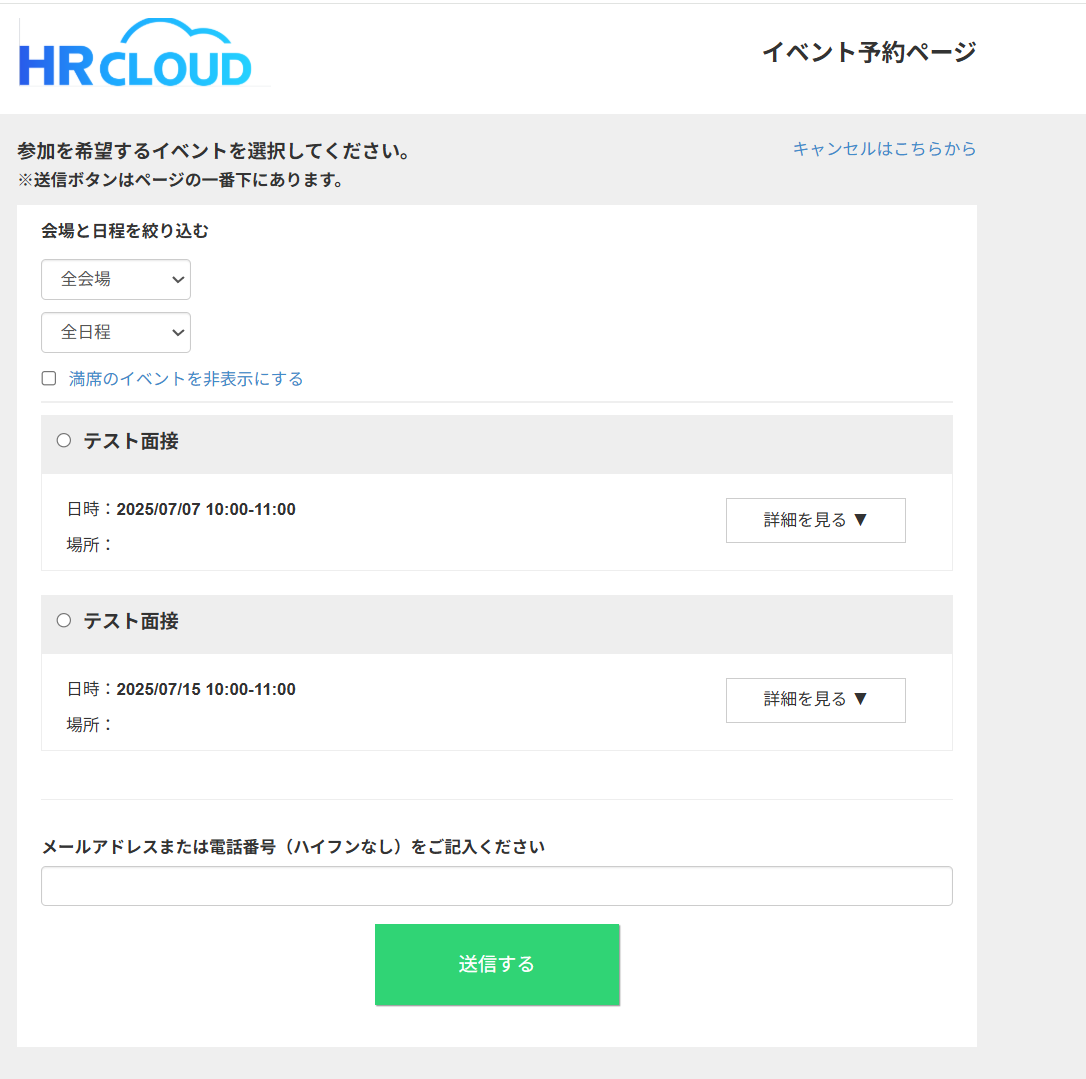Focus the email or phone number input field
The height and width of the screenshot is (1079, 1086).
(496, 886)
